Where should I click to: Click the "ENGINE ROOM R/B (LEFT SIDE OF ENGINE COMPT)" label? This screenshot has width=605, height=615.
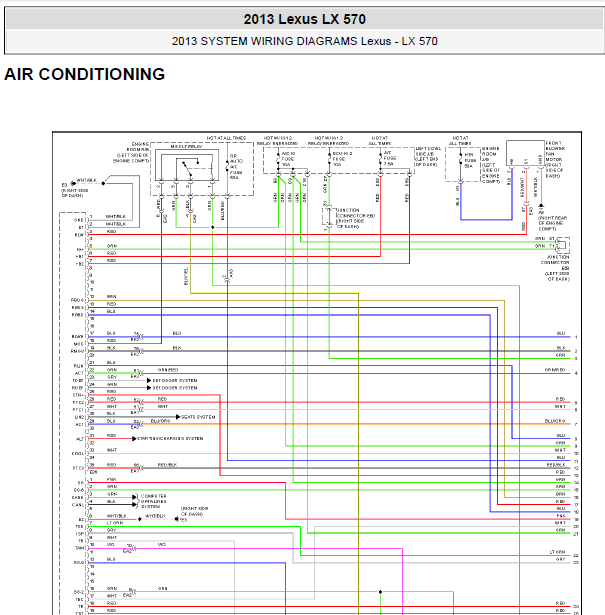tap(131, 153)
